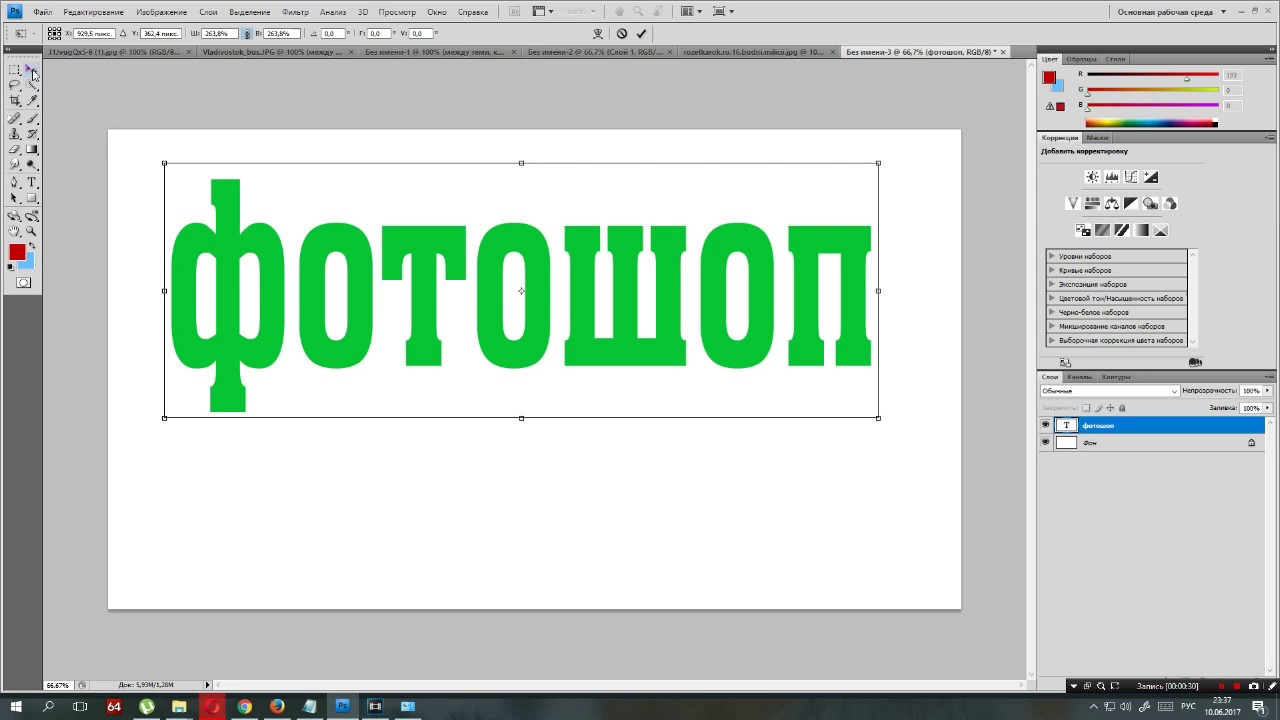Open Firefox from the taskbar
This screenshot has height=720, width=1280.
point(277,706)
